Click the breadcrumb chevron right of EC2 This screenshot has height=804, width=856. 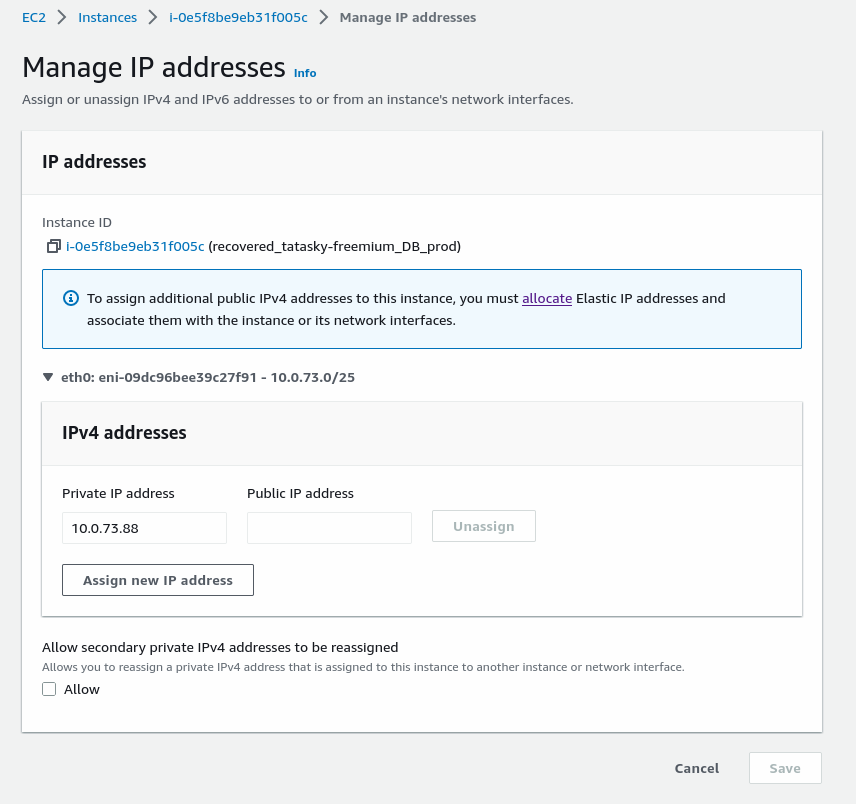(x=62, y=17)
